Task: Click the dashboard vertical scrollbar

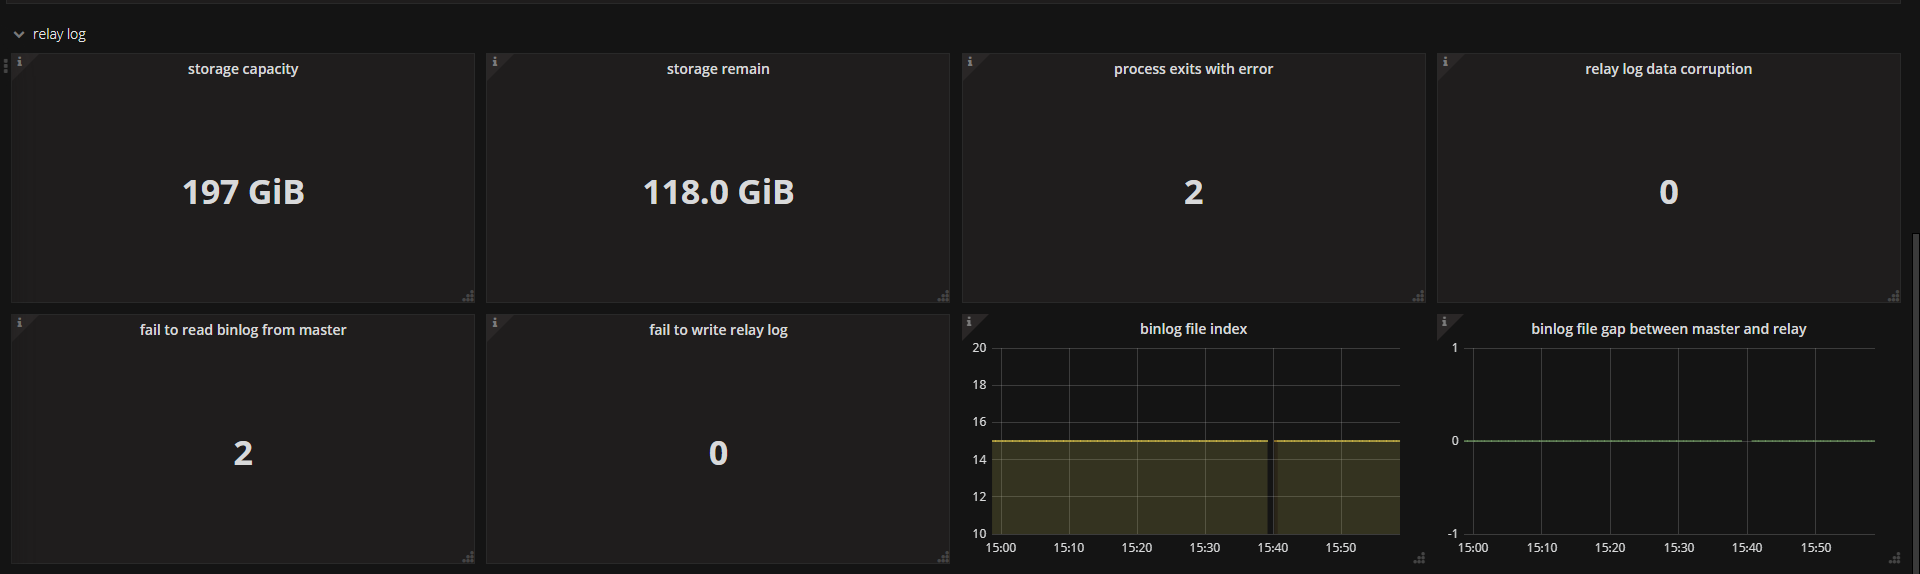Action: [1915, 400]
